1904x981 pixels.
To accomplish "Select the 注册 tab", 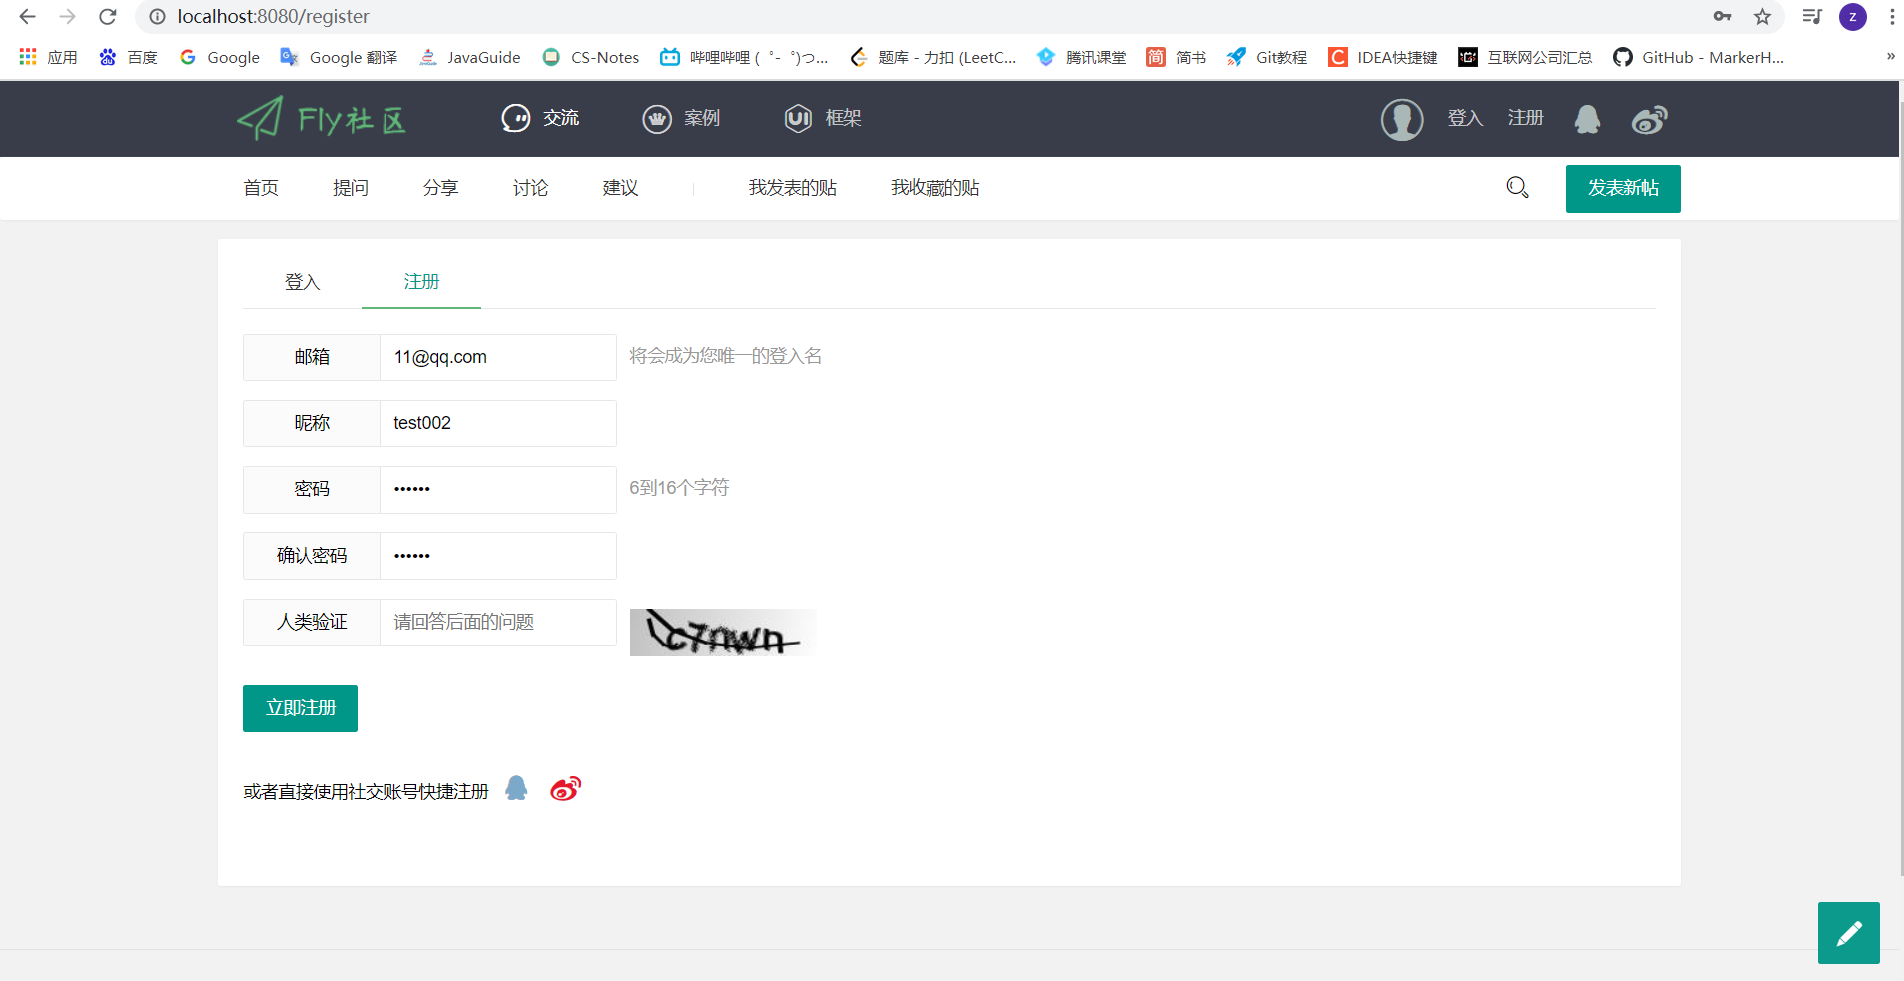I will pos(420,282).
